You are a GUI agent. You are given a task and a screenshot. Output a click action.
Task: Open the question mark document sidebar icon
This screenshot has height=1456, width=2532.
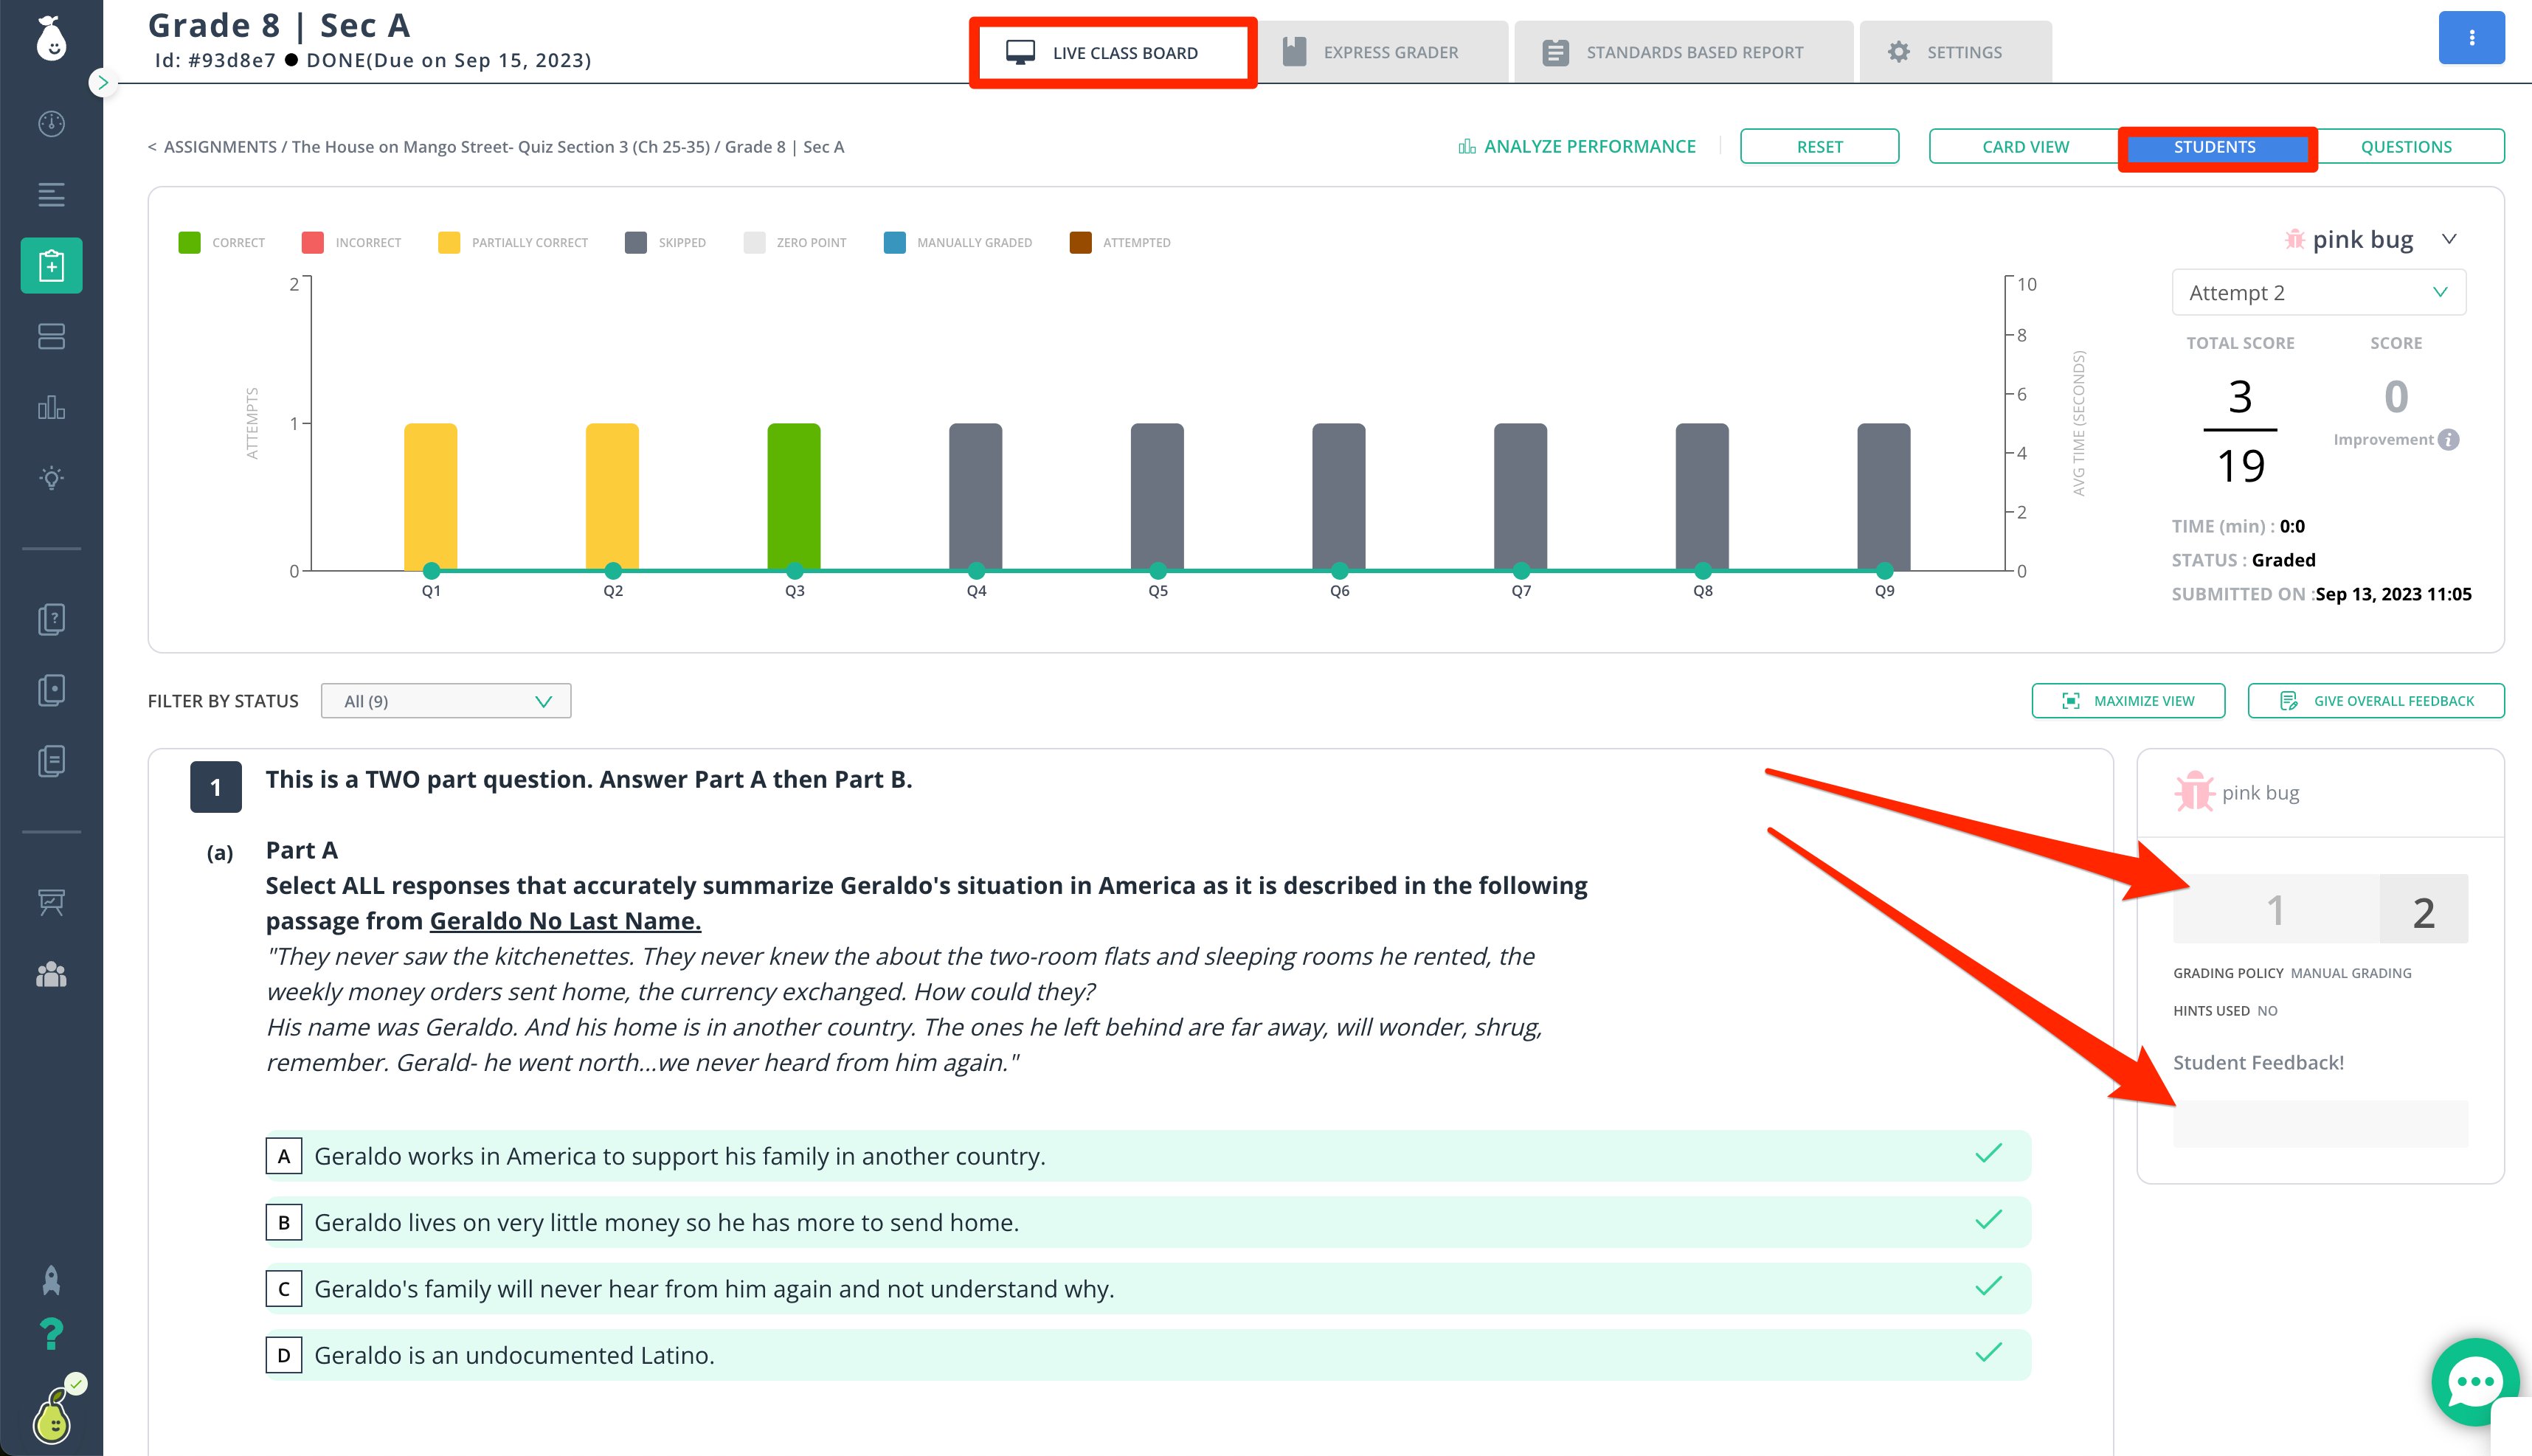(x=51, y=619)
